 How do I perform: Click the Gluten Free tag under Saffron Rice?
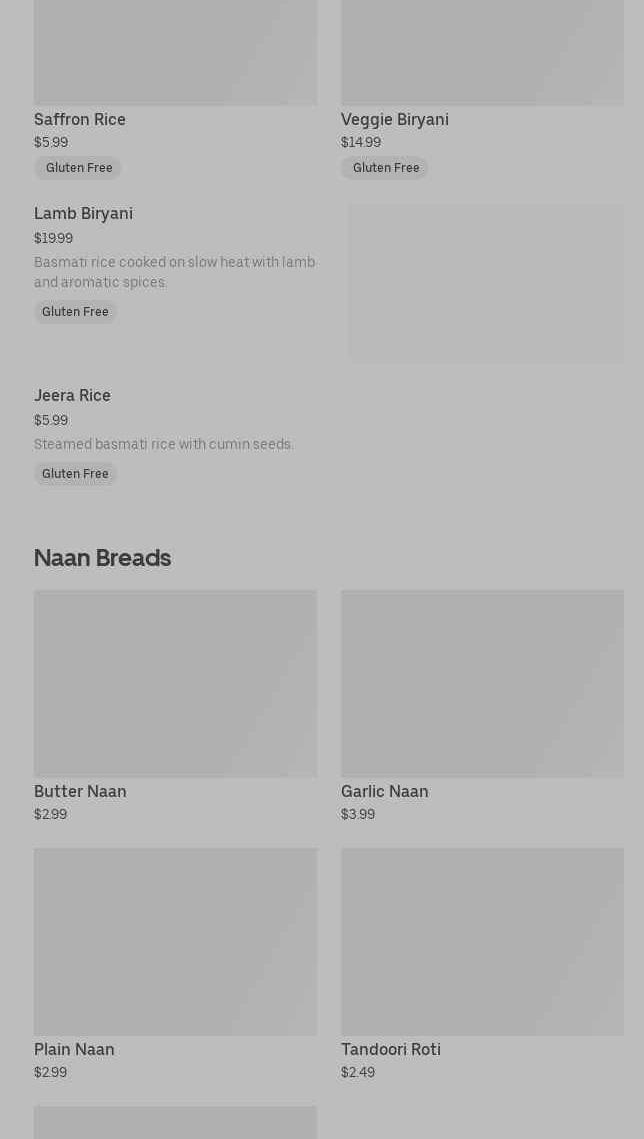(x=78, y=168)
